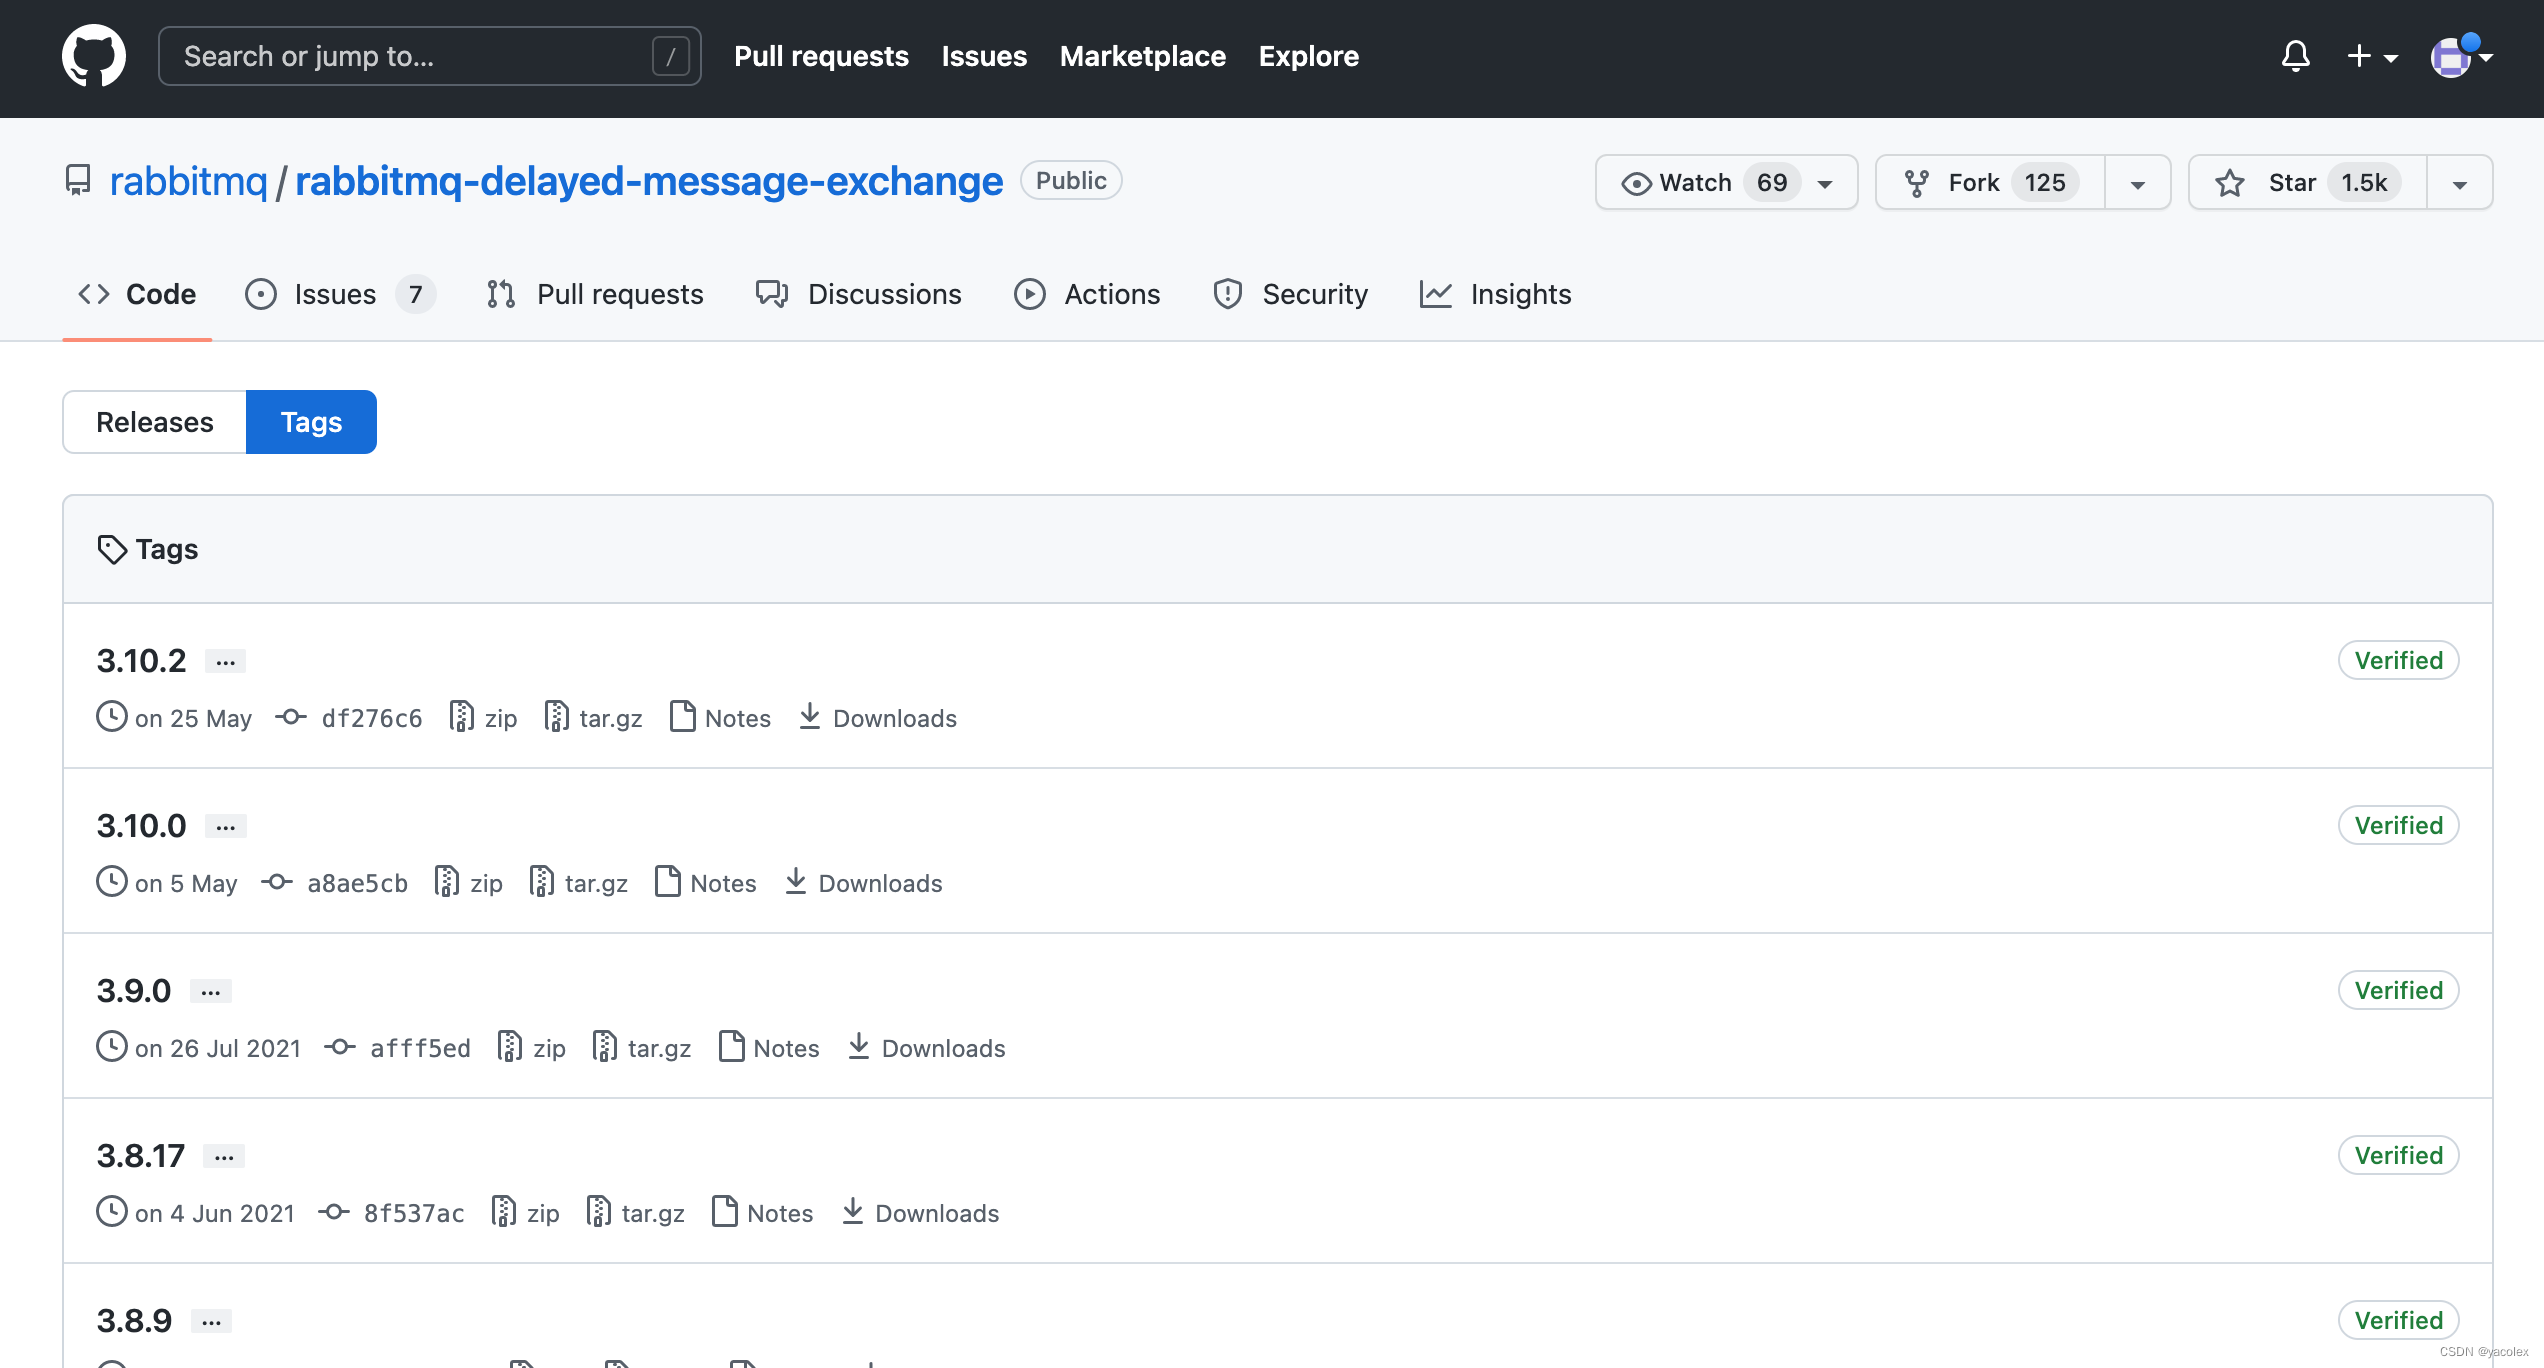Image resolution: width=2544 pixels, height=1368 pixels.
Task: Open Downloads for tag 3.10.2
Action: click(x=877, y=718)
